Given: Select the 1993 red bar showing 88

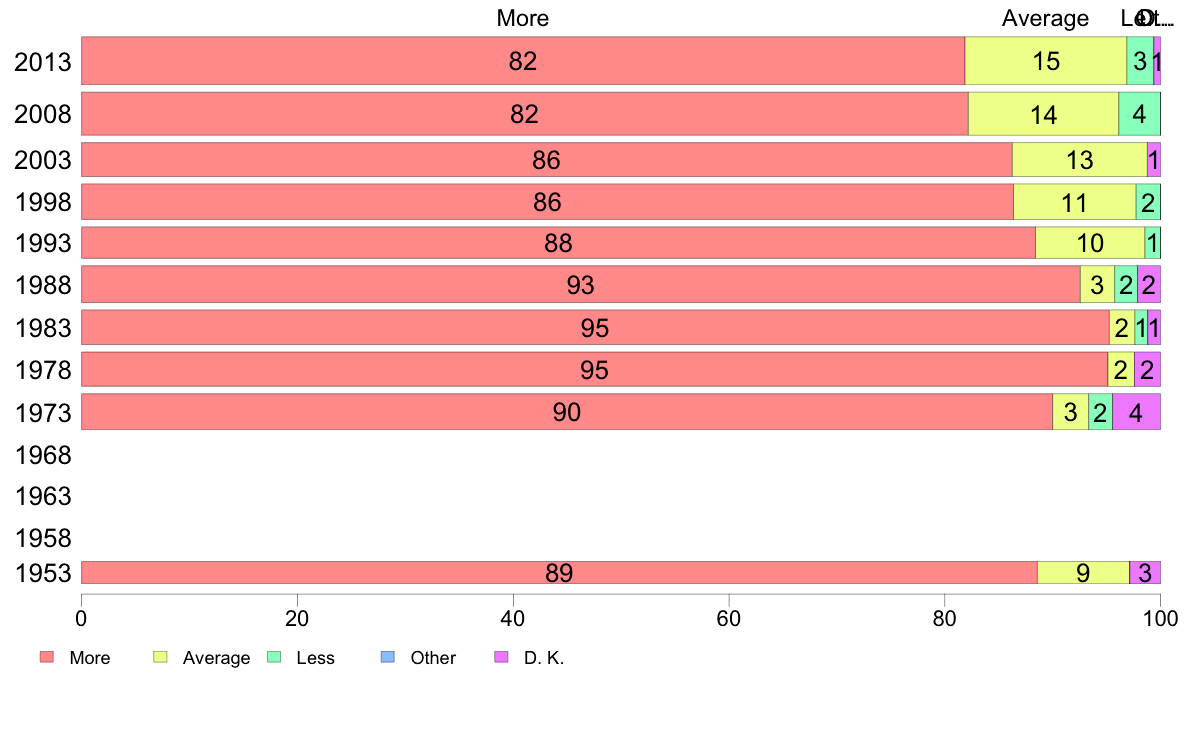Looking at the screenshot, I should pos(558,243).
